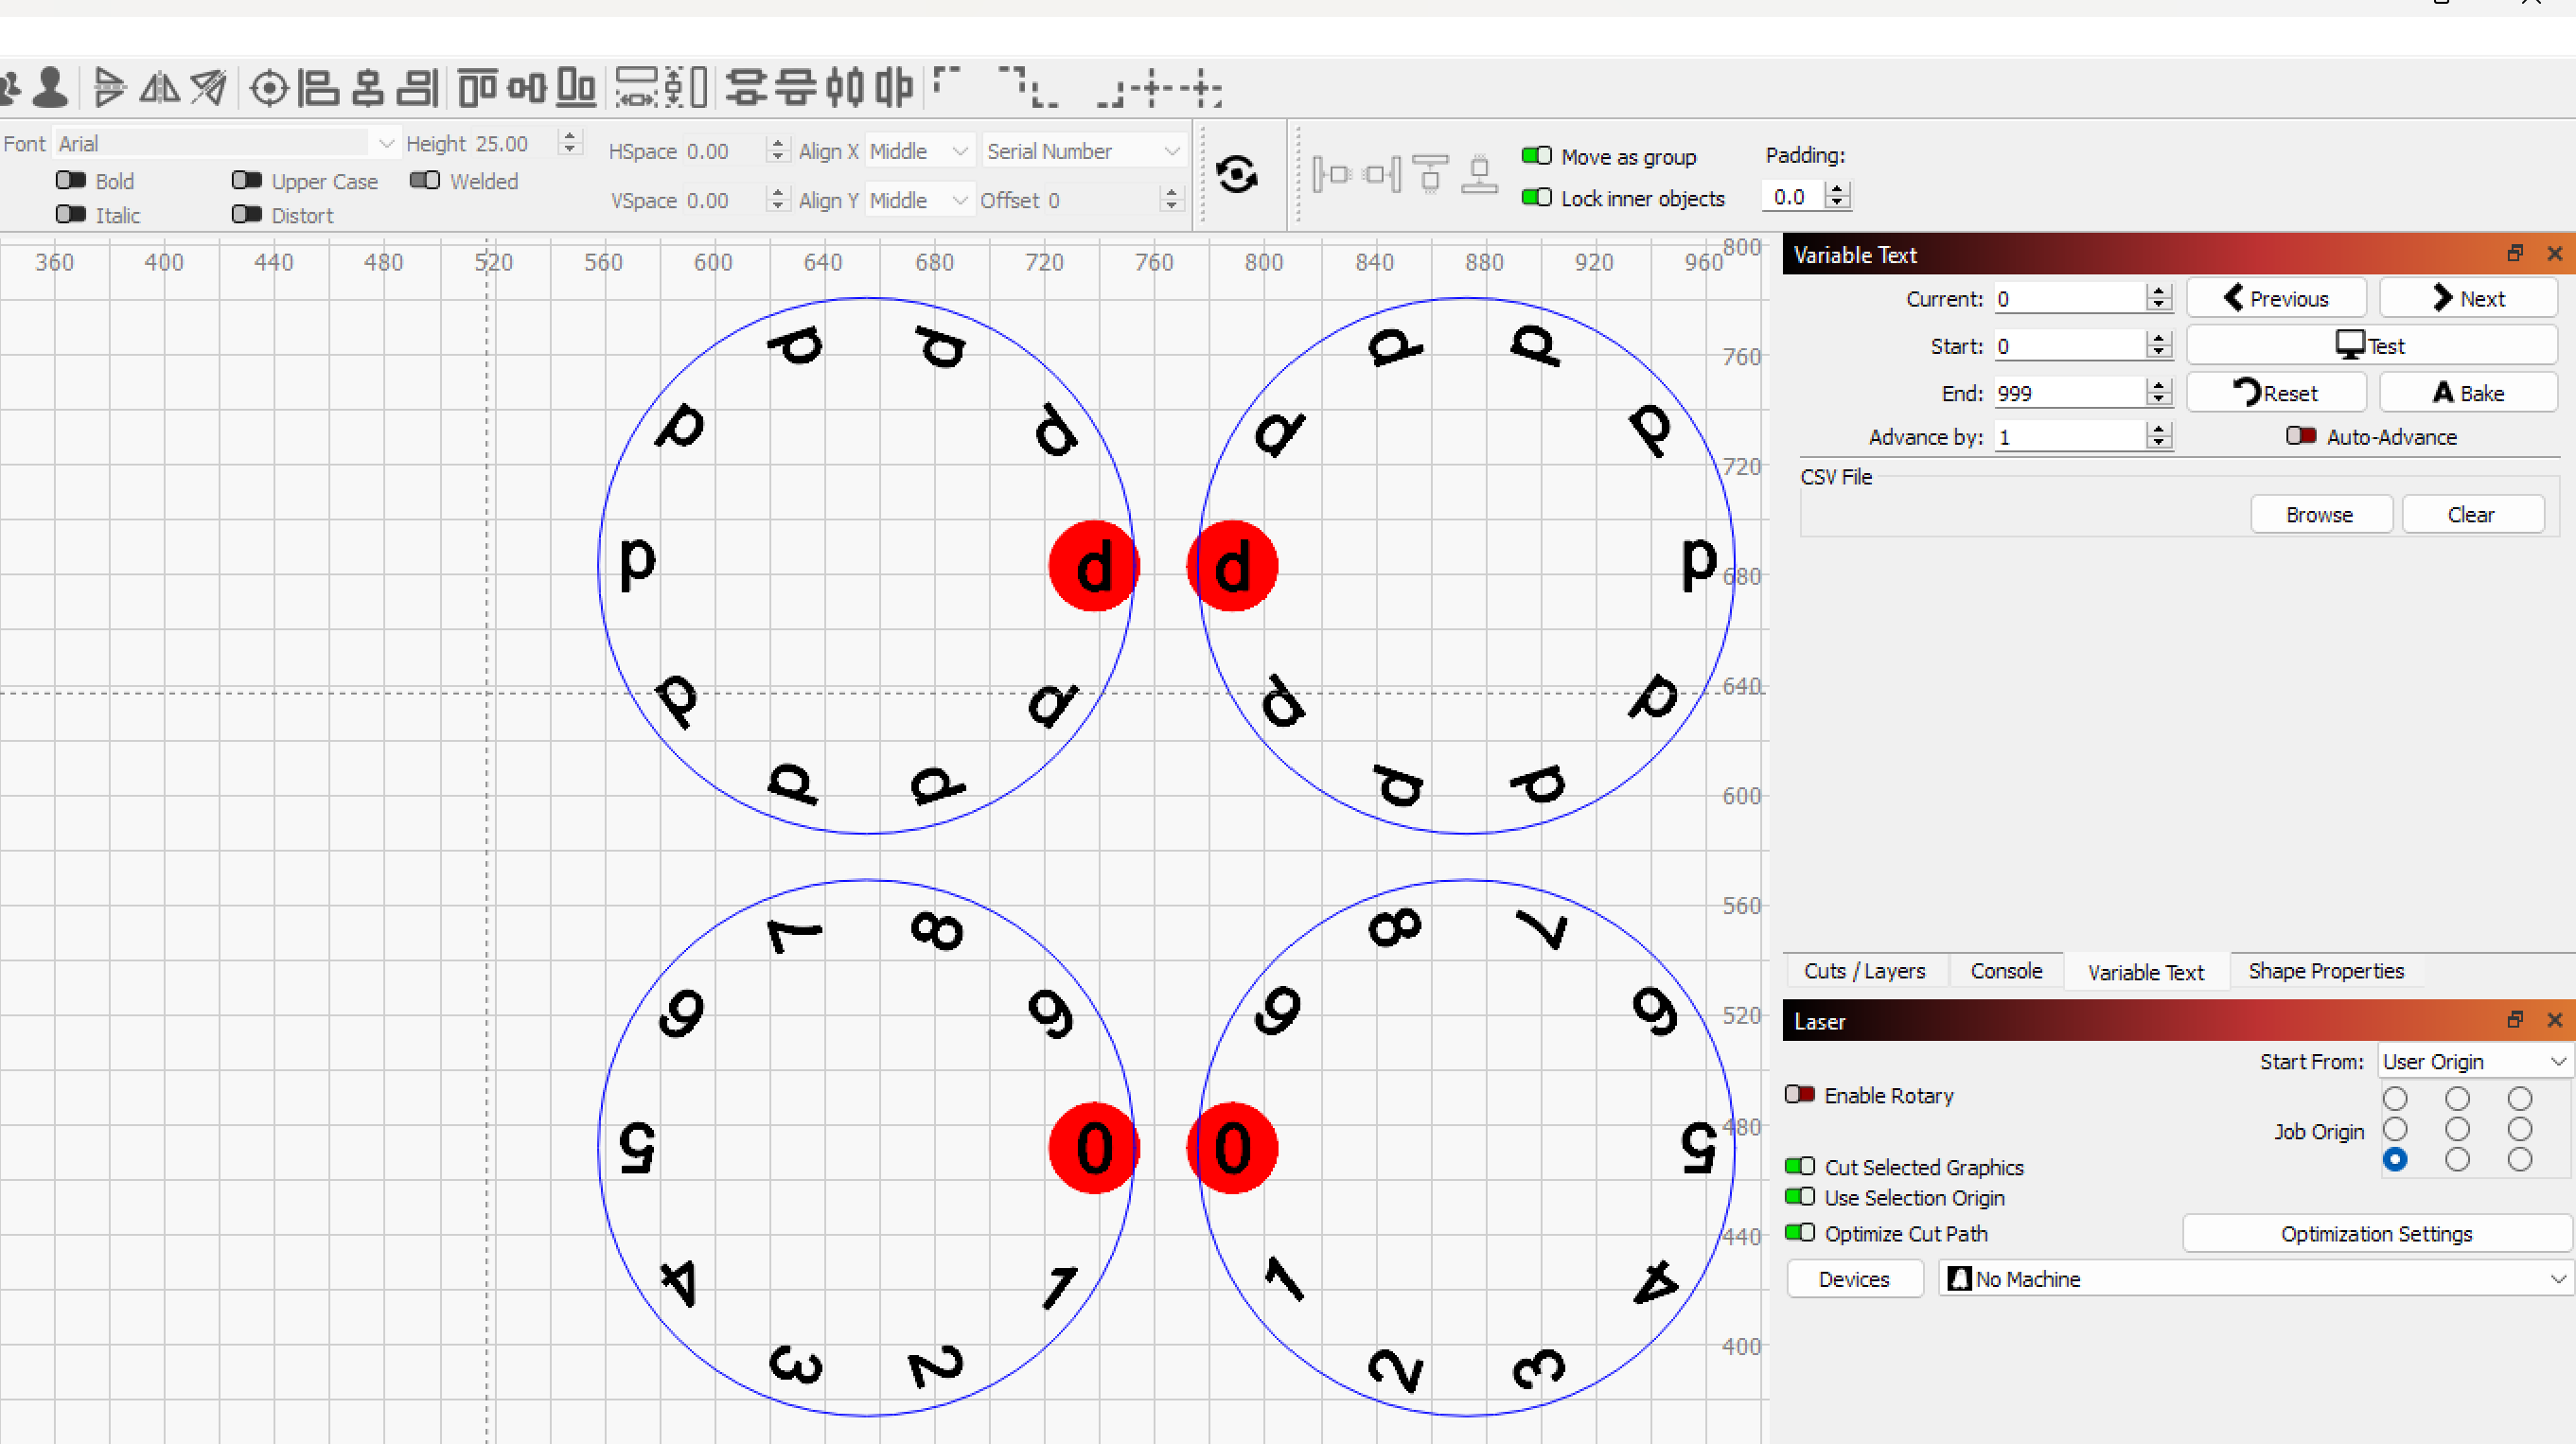Open the Font family dropdown
Image resolution: width=2576 pixels, height=1444 pixels.
click(386, 143)
